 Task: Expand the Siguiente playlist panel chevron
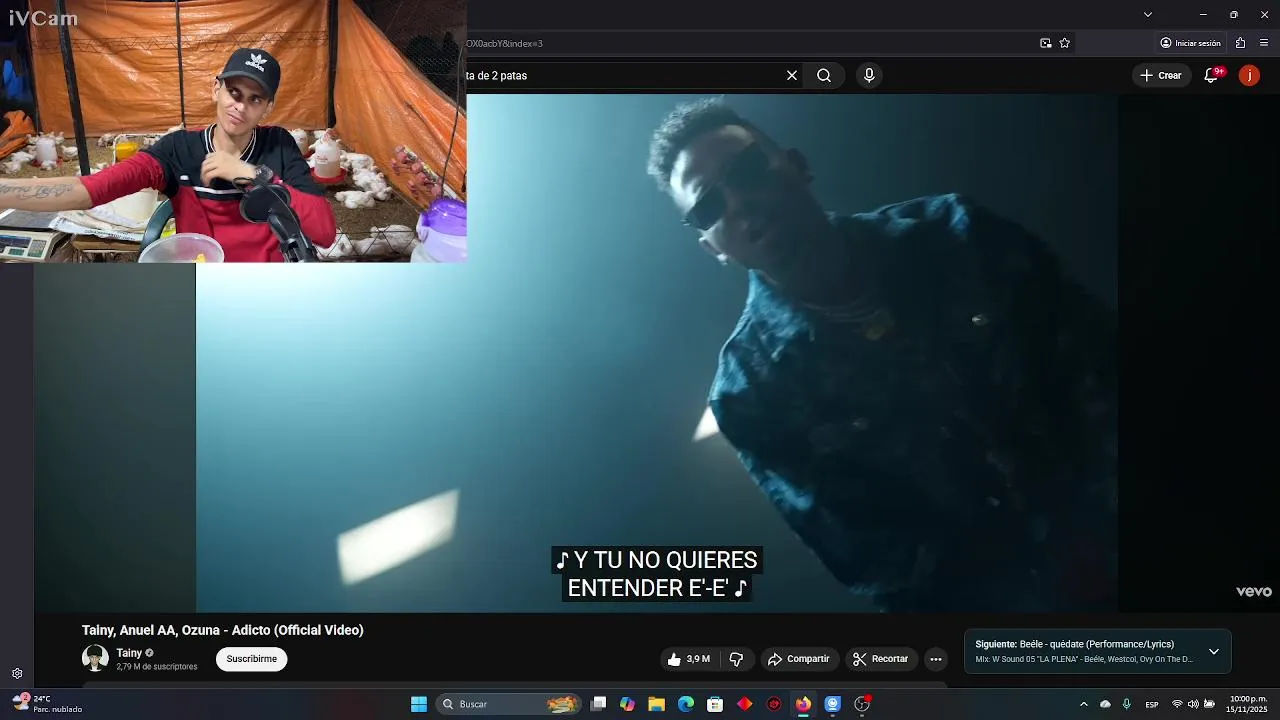pyautogui.click(x=1214, y=651)
